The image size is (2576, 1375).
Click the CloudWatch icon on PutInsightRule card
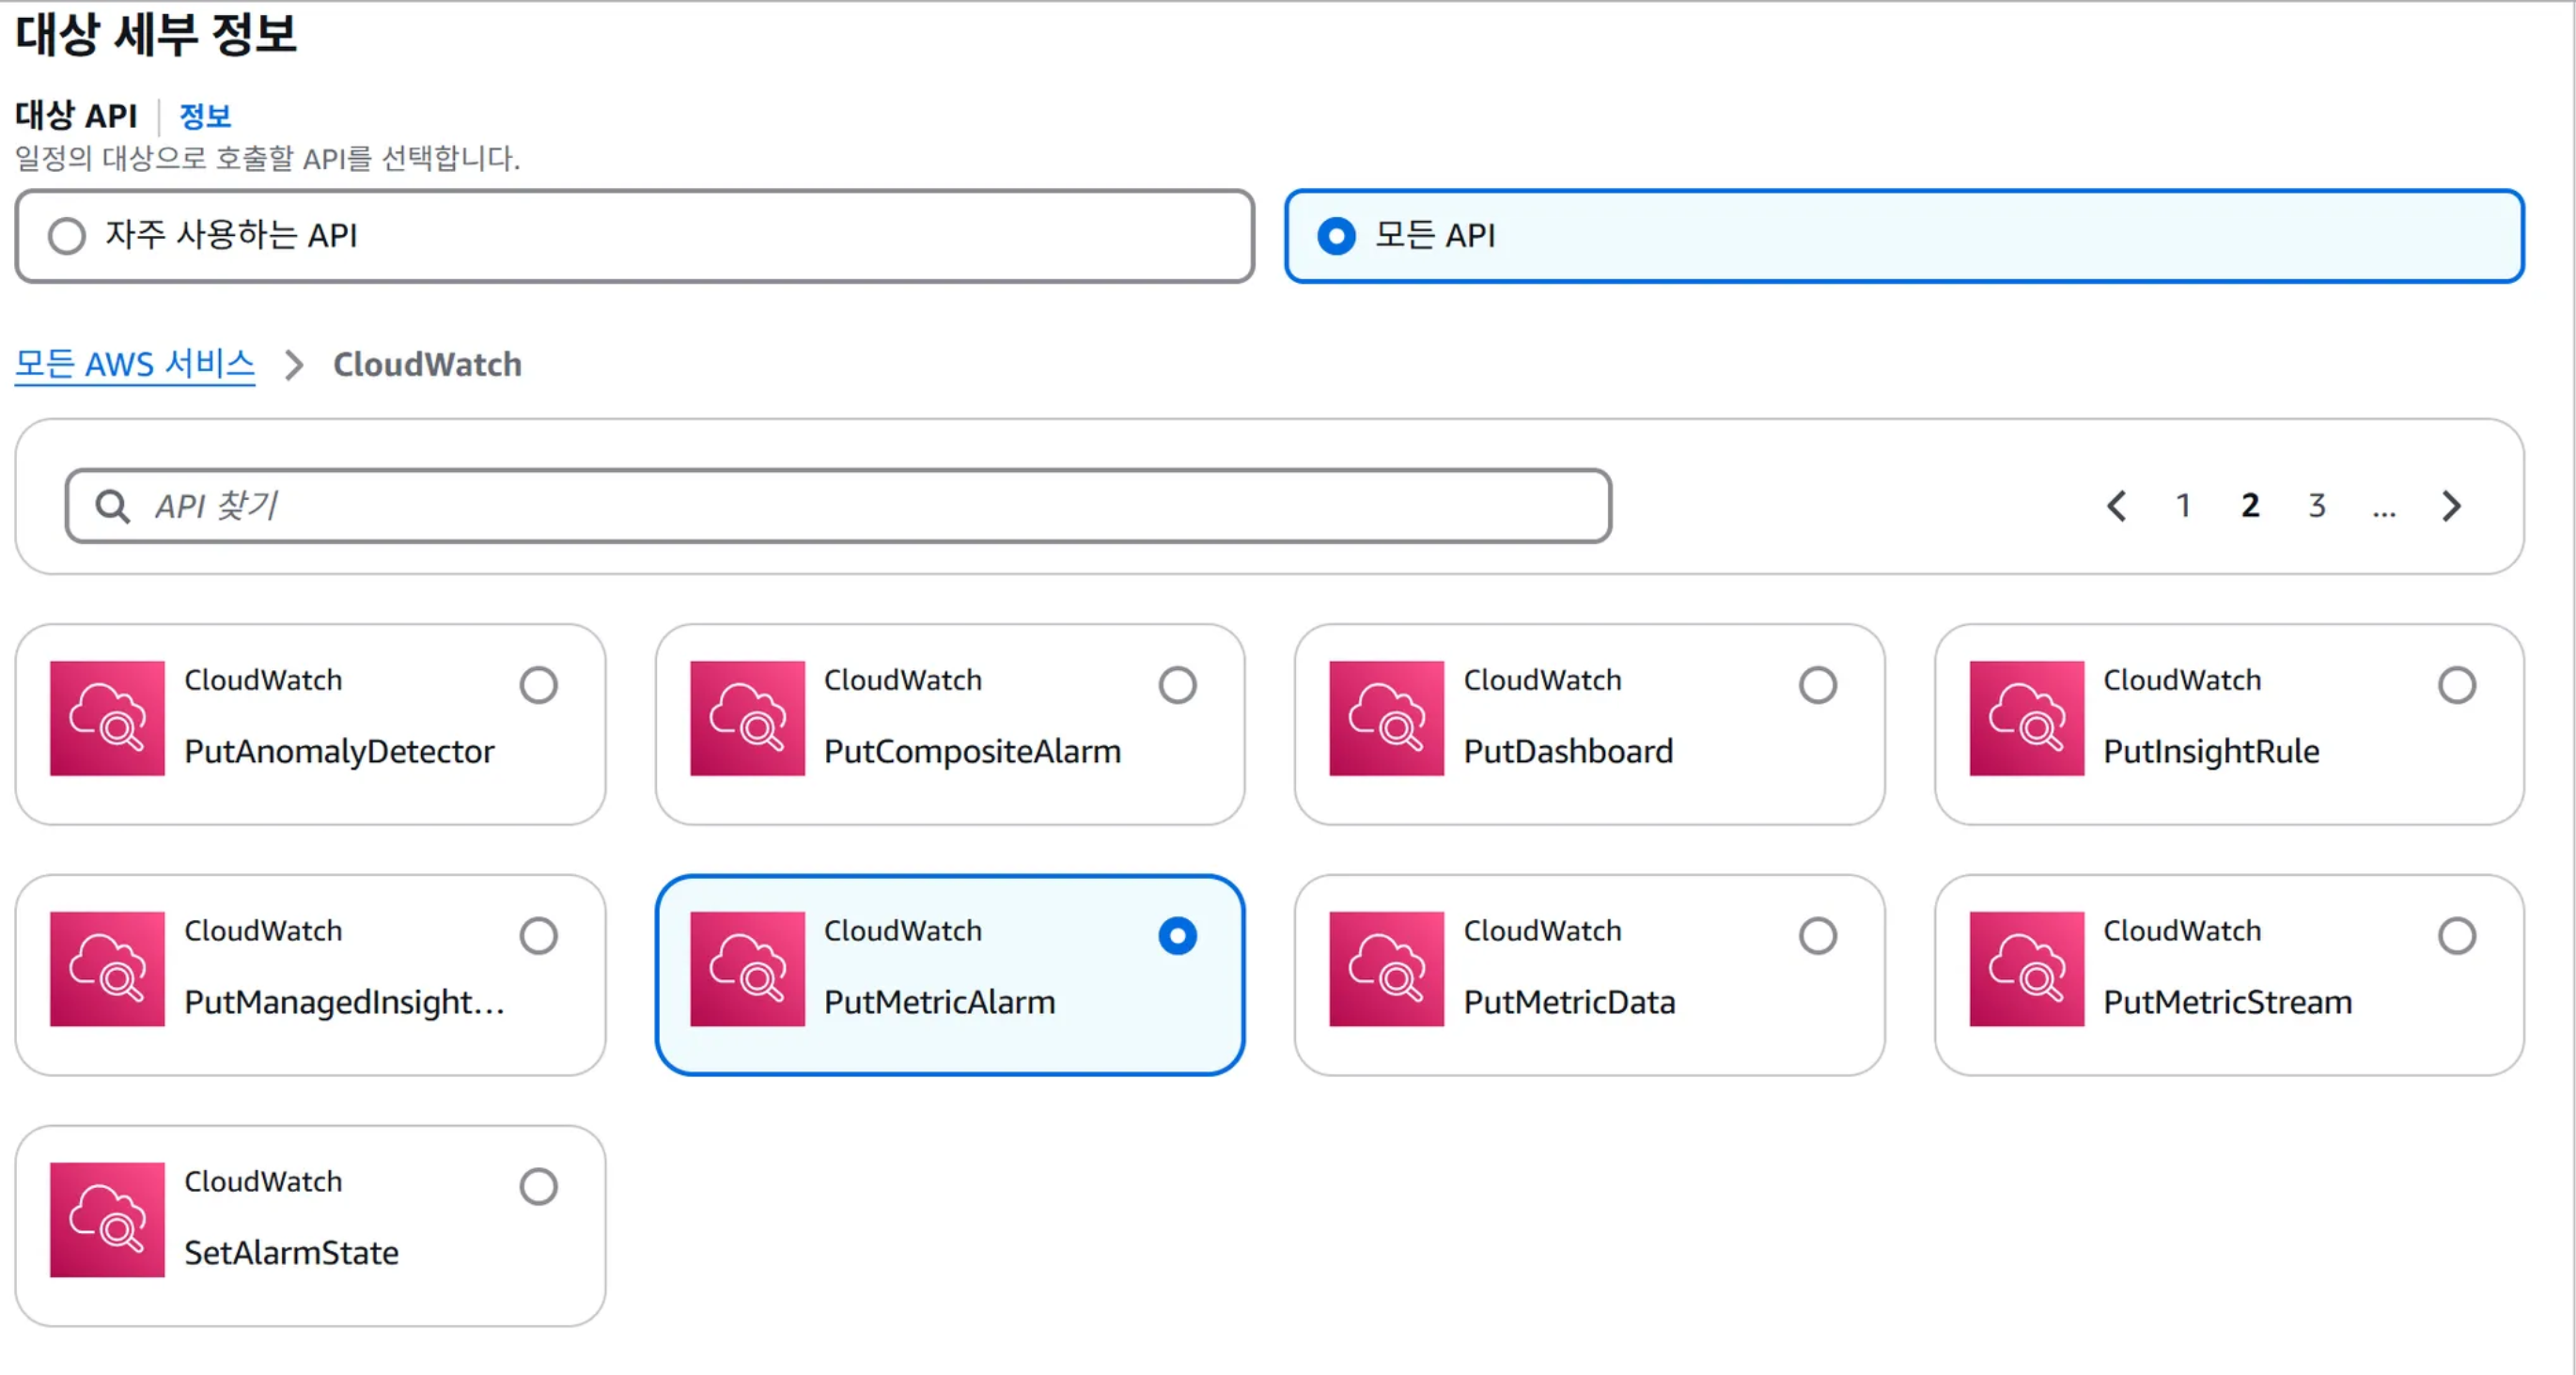(x=2026, y=718)
